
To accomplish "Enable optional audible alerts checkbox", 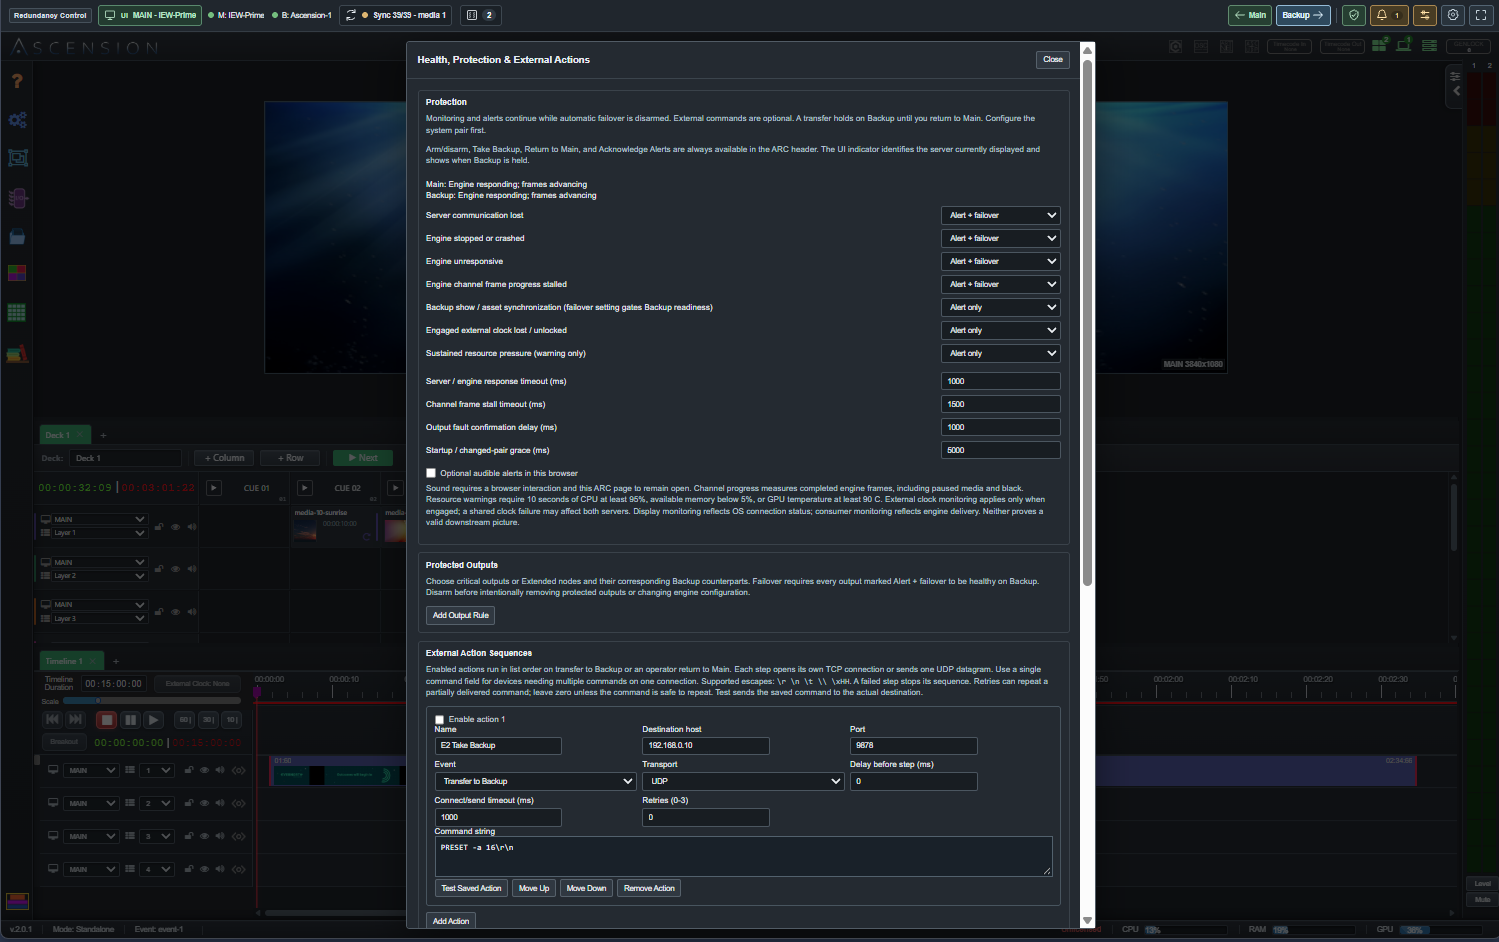I will [431, 473].
